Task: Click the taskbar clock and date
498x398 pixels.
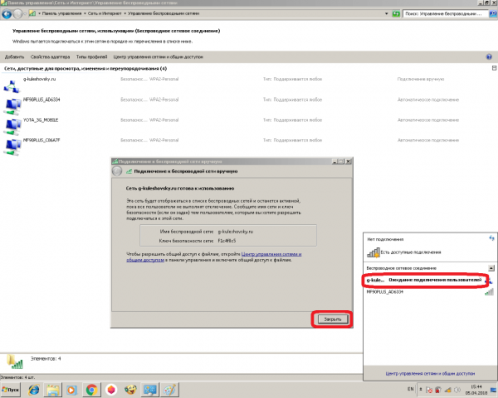Action: click(477, 390)
